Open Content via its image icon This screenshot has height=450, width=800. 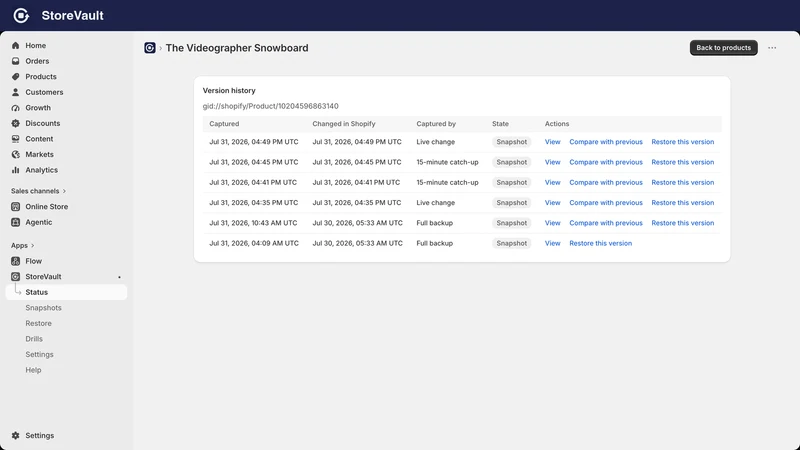(15, 139)
